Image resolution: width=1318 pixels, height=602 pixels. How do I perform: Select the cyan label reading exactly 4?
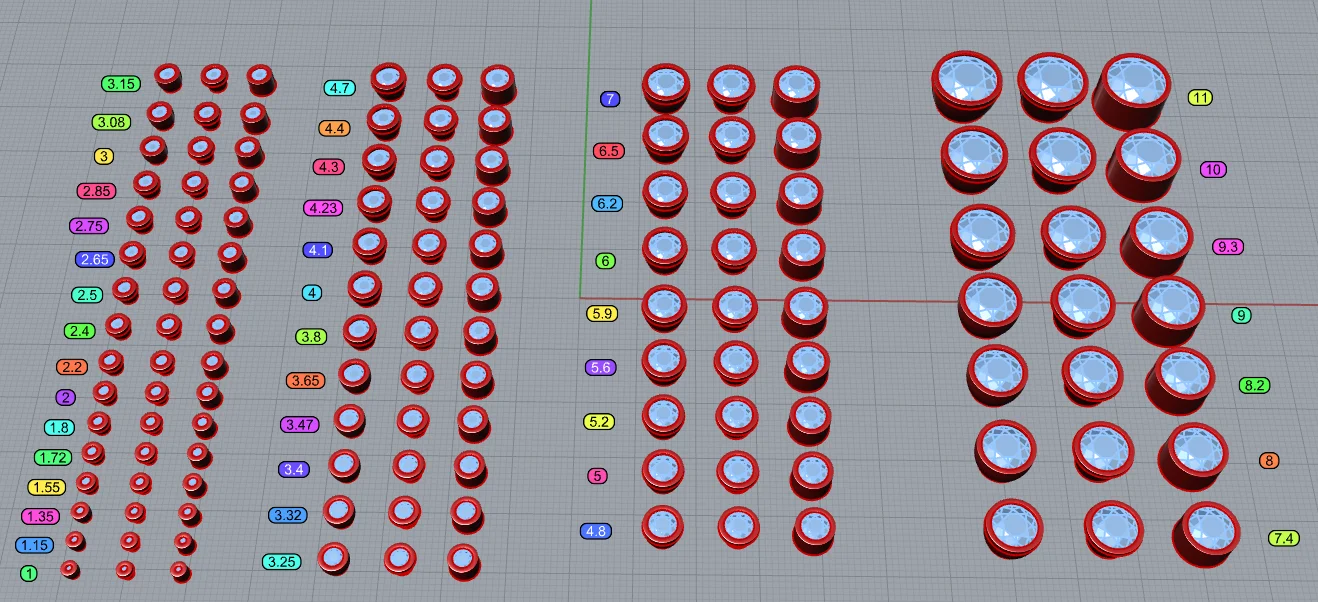pos(313,293)
